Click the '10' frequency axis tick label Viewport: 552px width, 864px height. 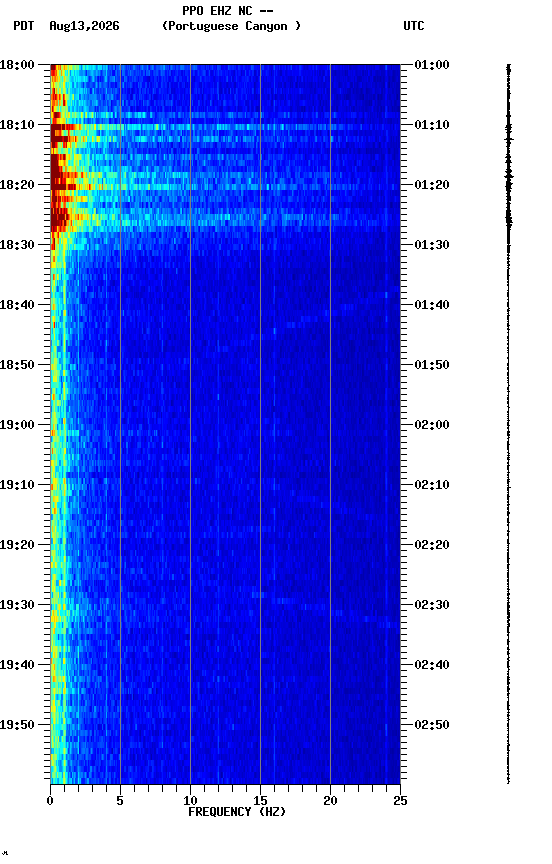[190, 801]
